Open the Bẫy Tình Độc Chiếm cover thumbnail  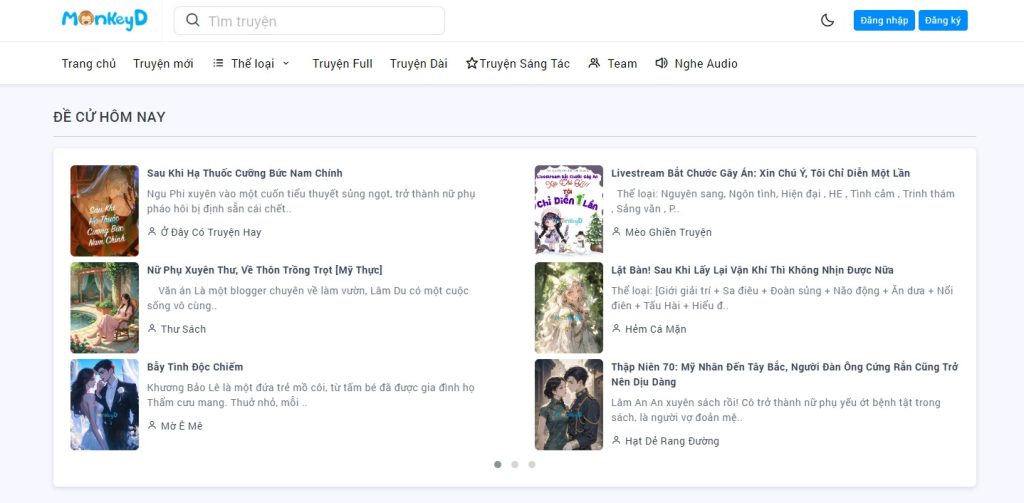click(104, 404)
